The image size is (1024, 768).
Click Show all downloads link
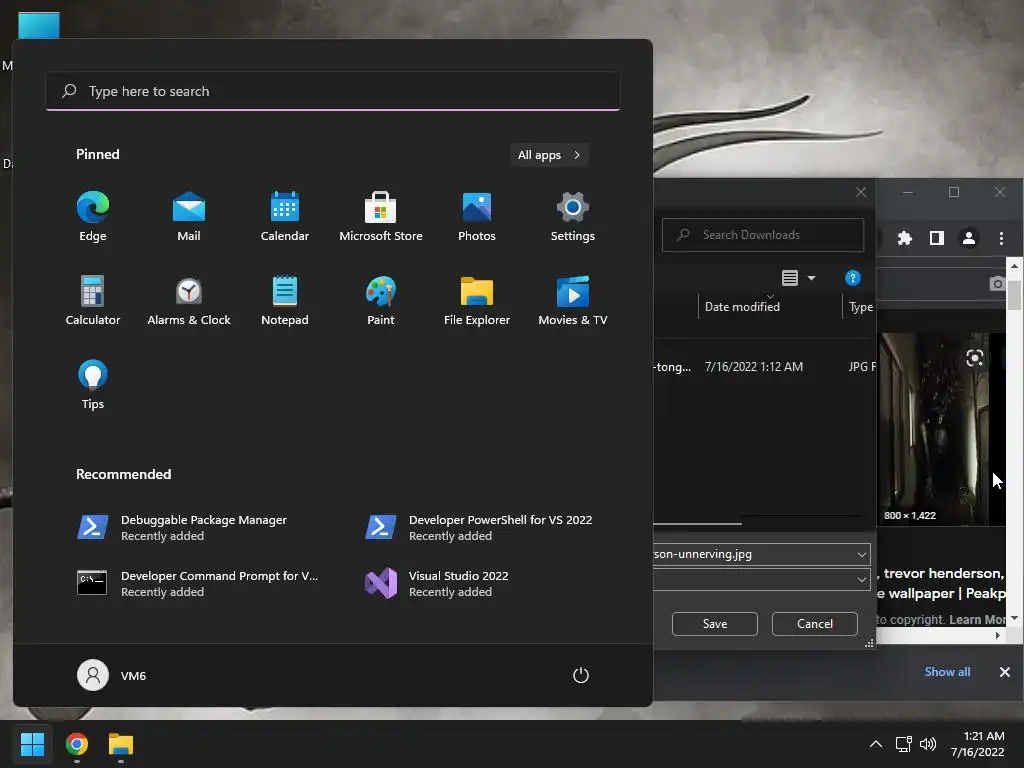[x=947, y=671]
